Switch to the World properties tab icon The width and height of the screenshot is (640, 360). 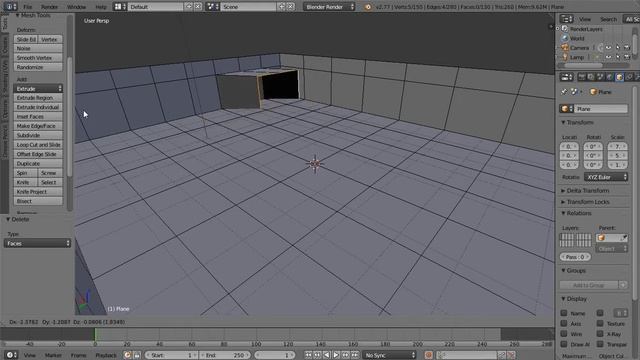(x=610, y=77)
